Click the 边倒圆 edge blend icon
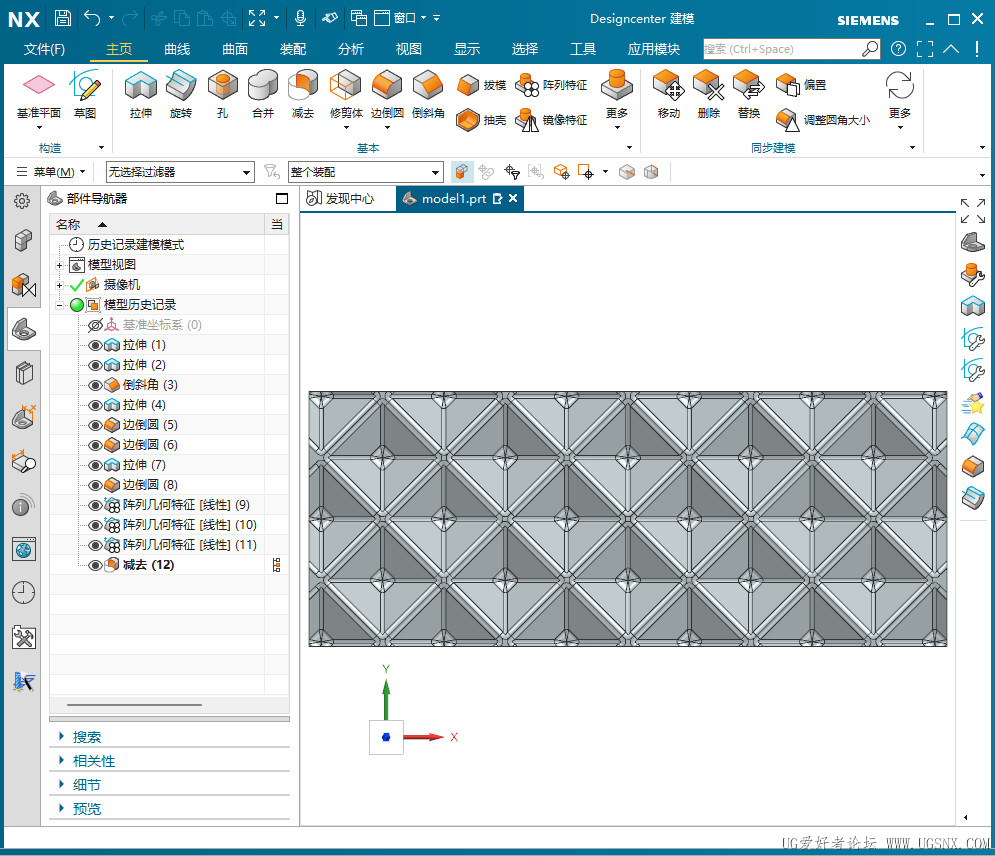The image size is (995, 856). click(x=386, y=87)
